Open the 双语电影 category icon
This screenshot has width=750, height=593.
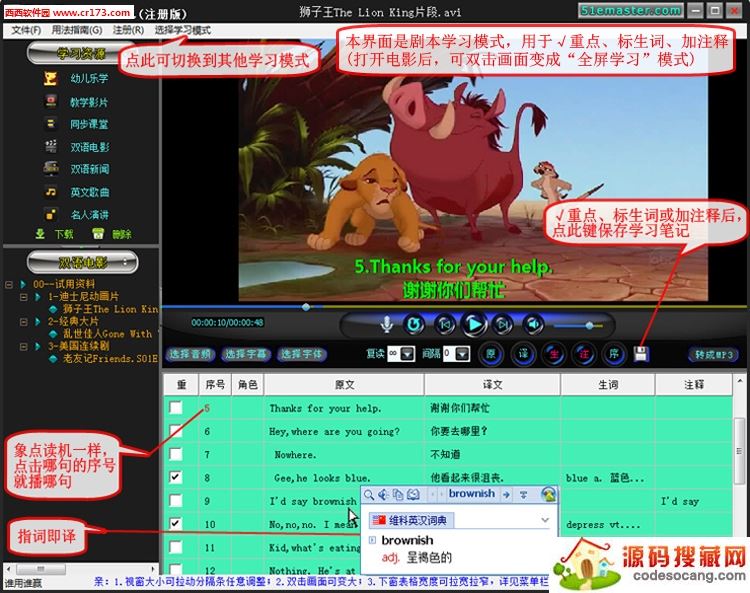click(x=49, y=146)
